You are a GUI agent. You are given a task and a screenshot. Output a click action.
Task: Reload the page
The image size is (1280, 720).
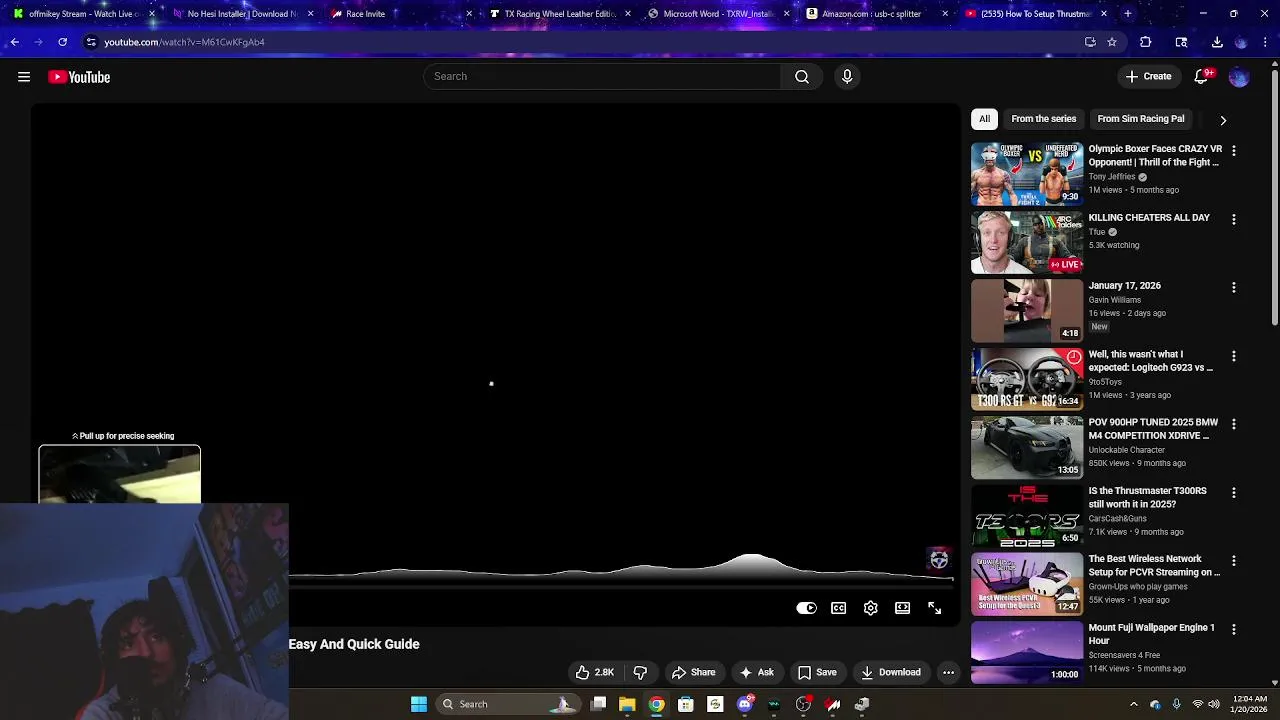[x=62, y=42]
